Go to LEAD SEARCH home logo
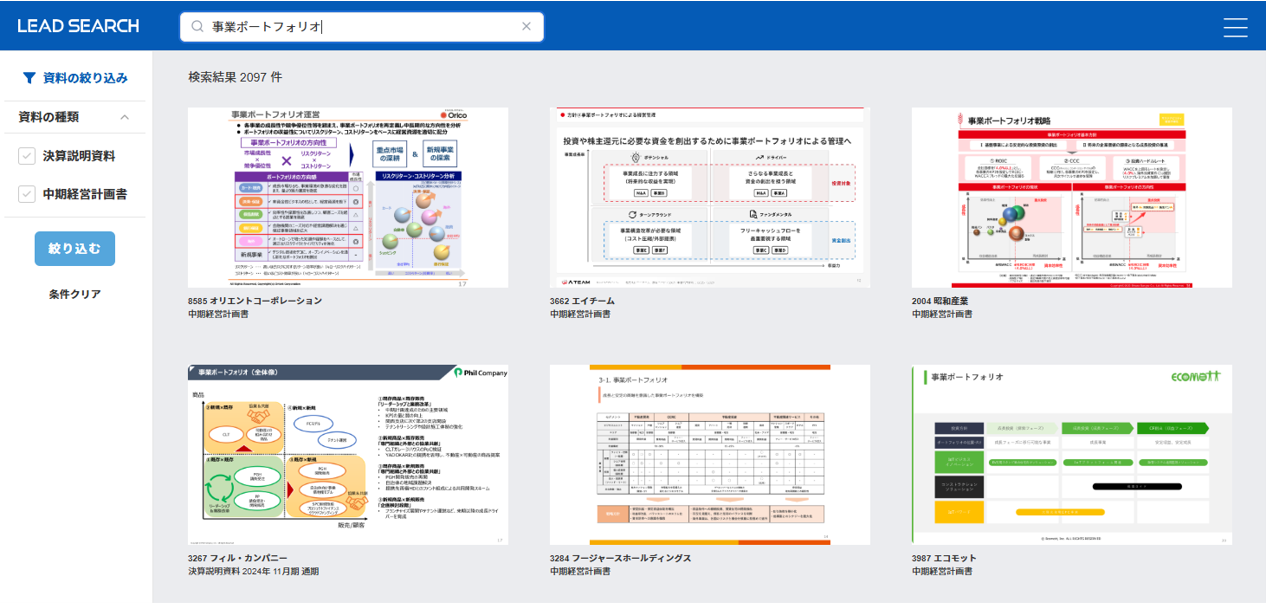The height and width of the screenshot is (603, 1266). (x=78, y=26)
